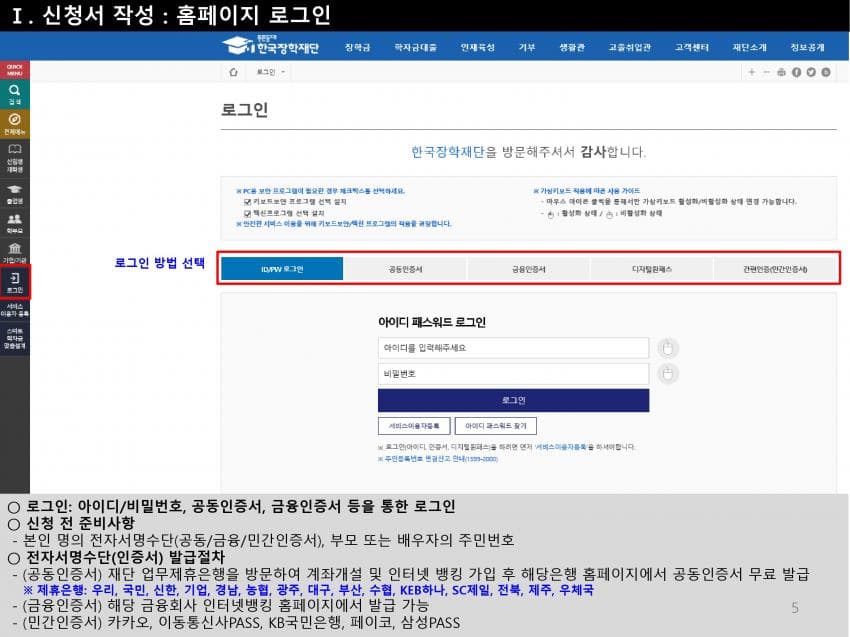850x637 pixels.
Task: Toggle 키보드보안 프로그램 선택 설치 checkbox
Action: point(247,201)
